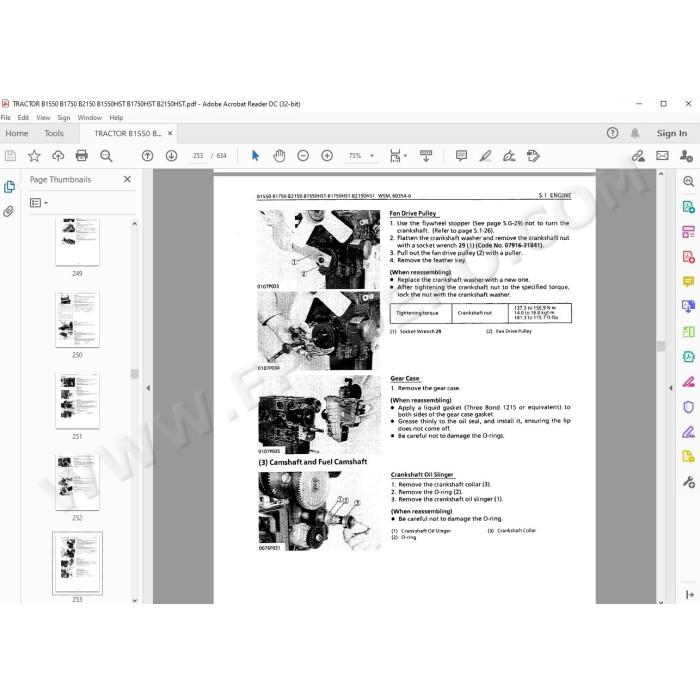Open the notifications bell
Image resolution: width=700 pixels, height=700 pixels.
[x=635, y=133]
